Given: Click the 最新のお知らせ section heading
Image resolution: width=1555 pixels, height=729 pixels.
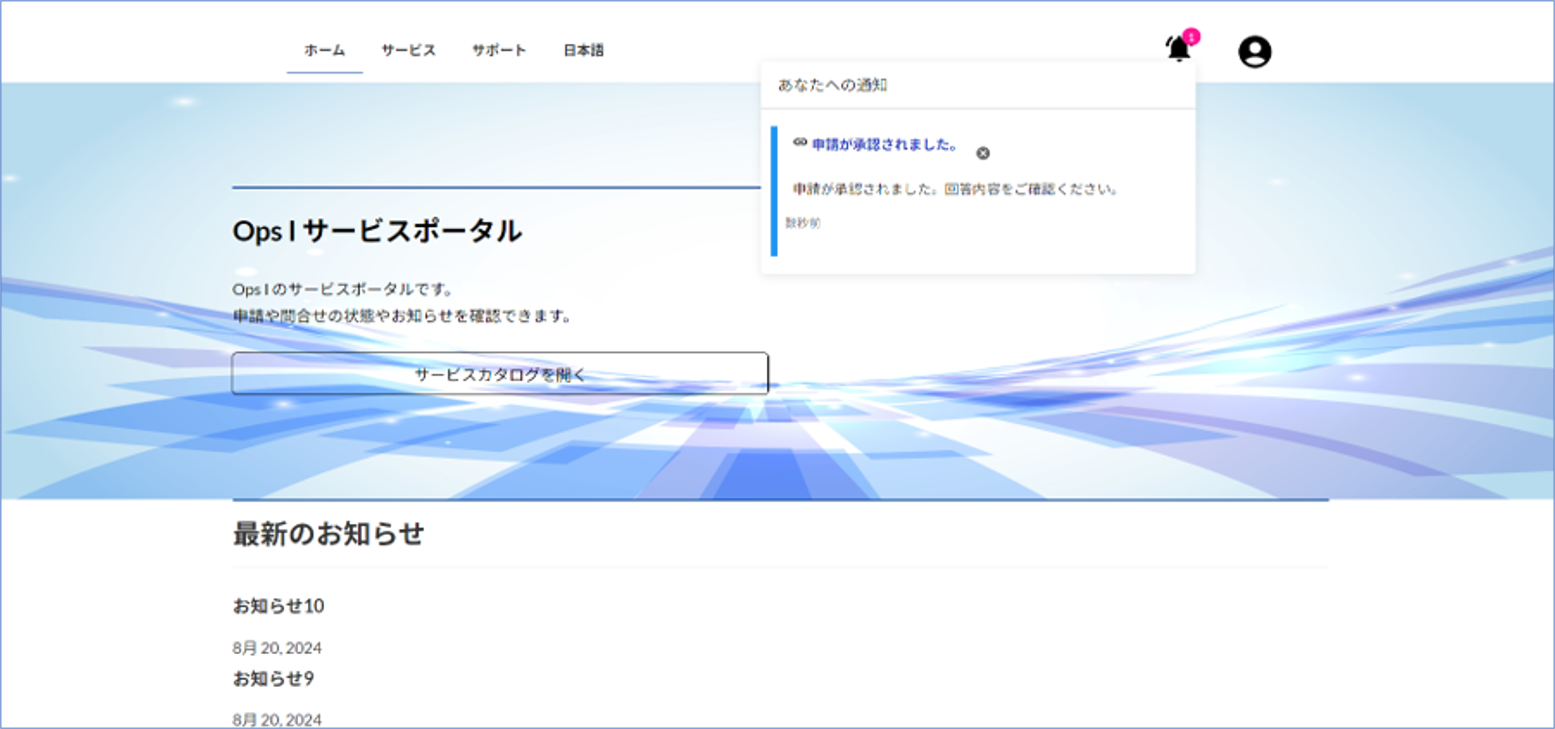Looking at the screenshot, I should (x=328, y=534).
